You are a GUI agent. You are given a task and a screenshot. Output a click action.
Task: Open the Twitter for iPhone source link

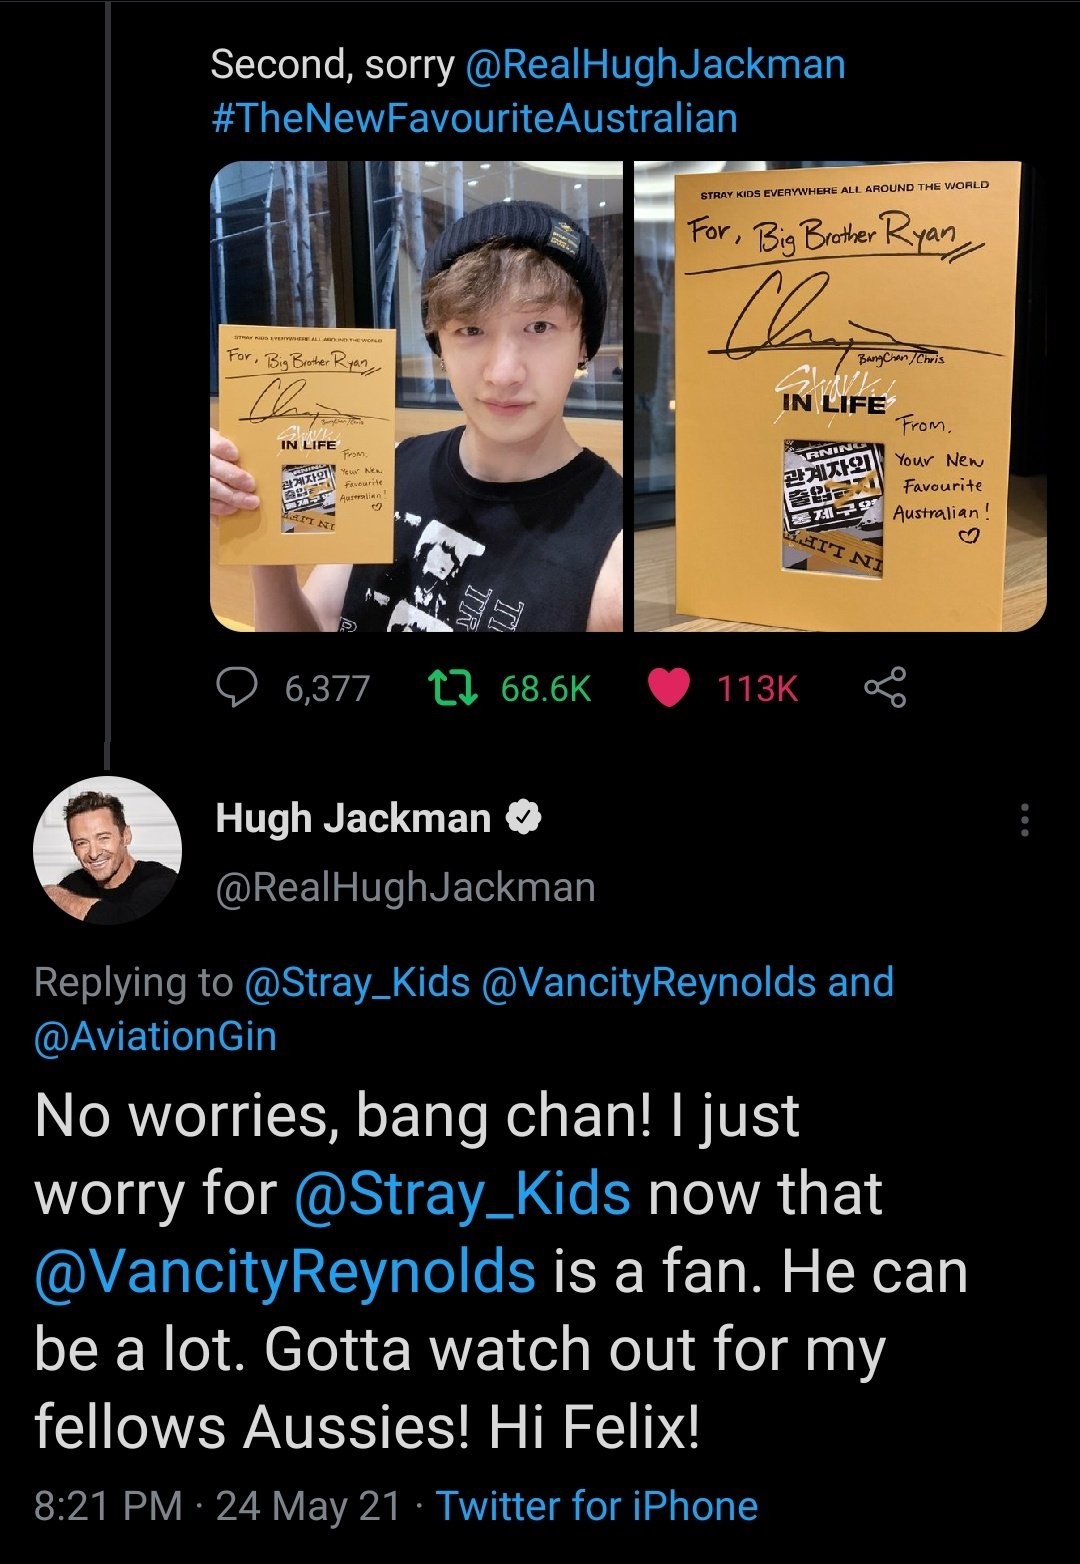pos(597,1506)
